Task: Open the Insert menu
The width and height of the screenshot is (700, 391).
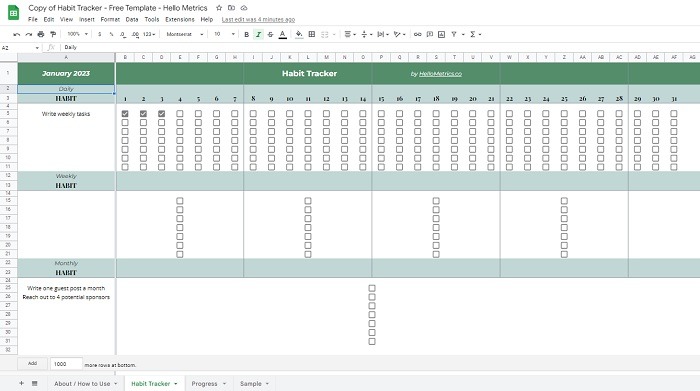Action: pos(87,20)
